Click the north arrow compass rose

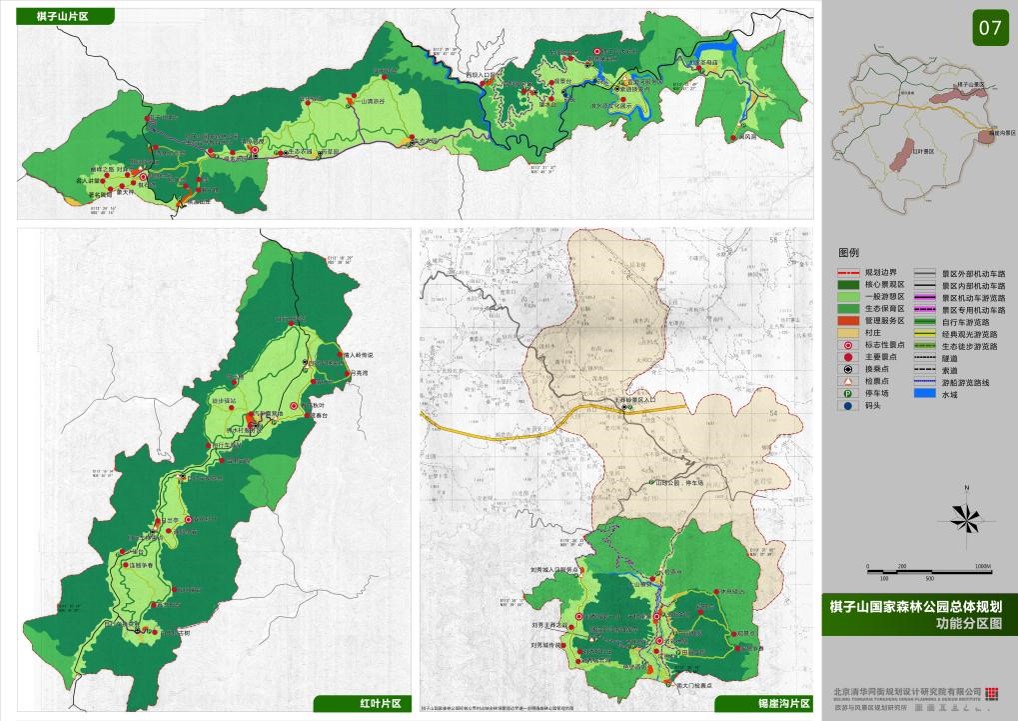(964, 516)
